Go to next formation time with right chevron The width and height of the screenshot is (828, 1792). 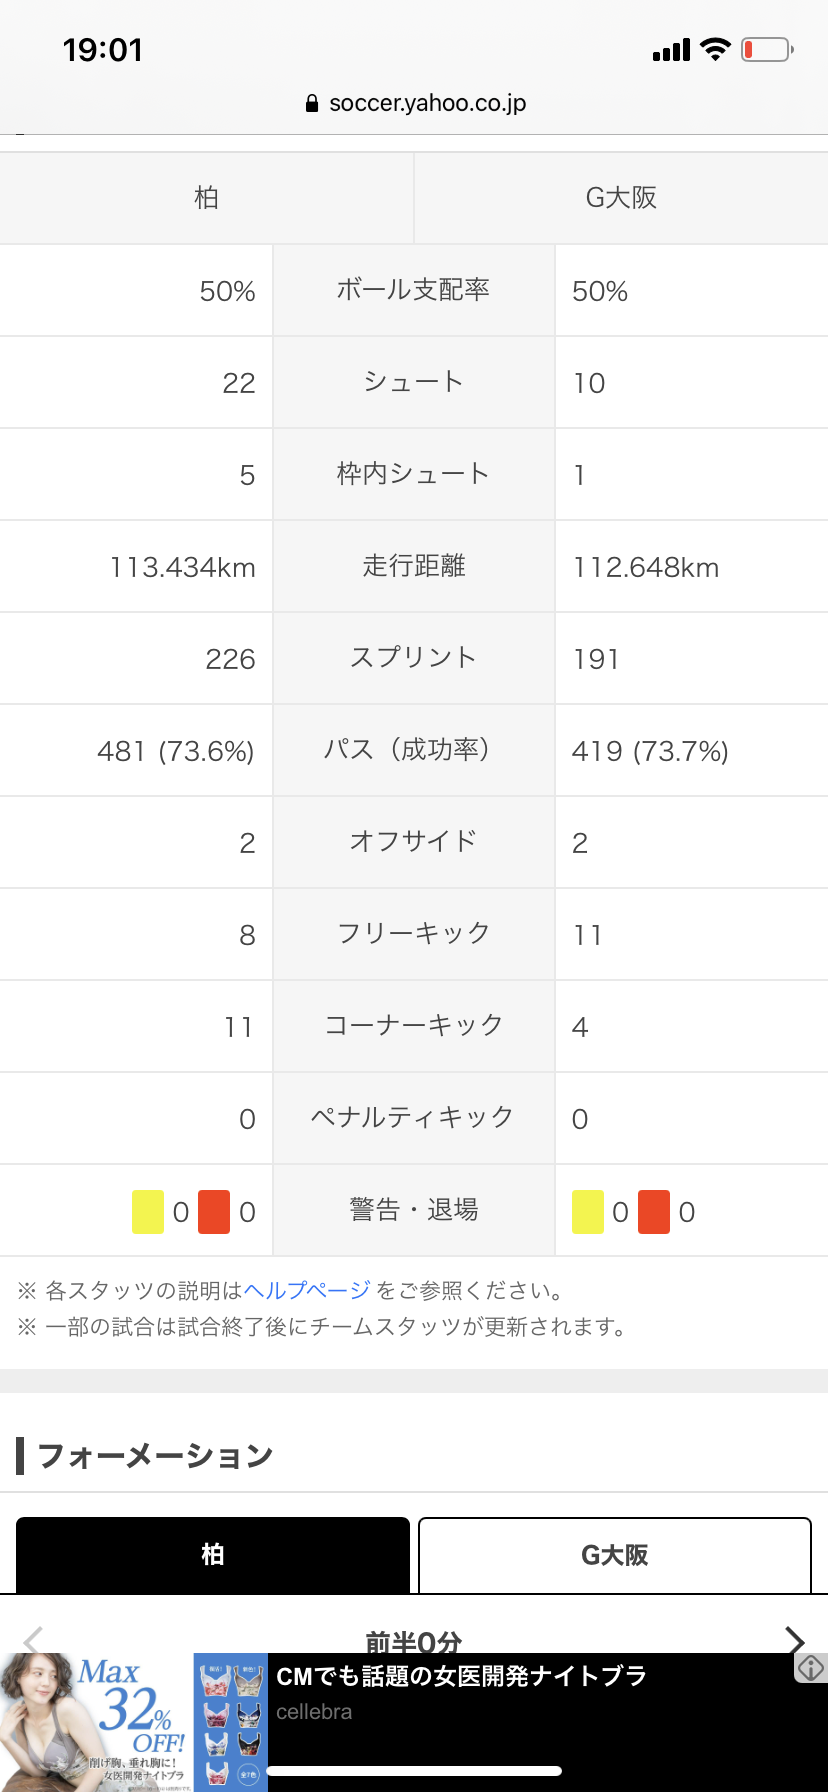(x=795, y=1640)
